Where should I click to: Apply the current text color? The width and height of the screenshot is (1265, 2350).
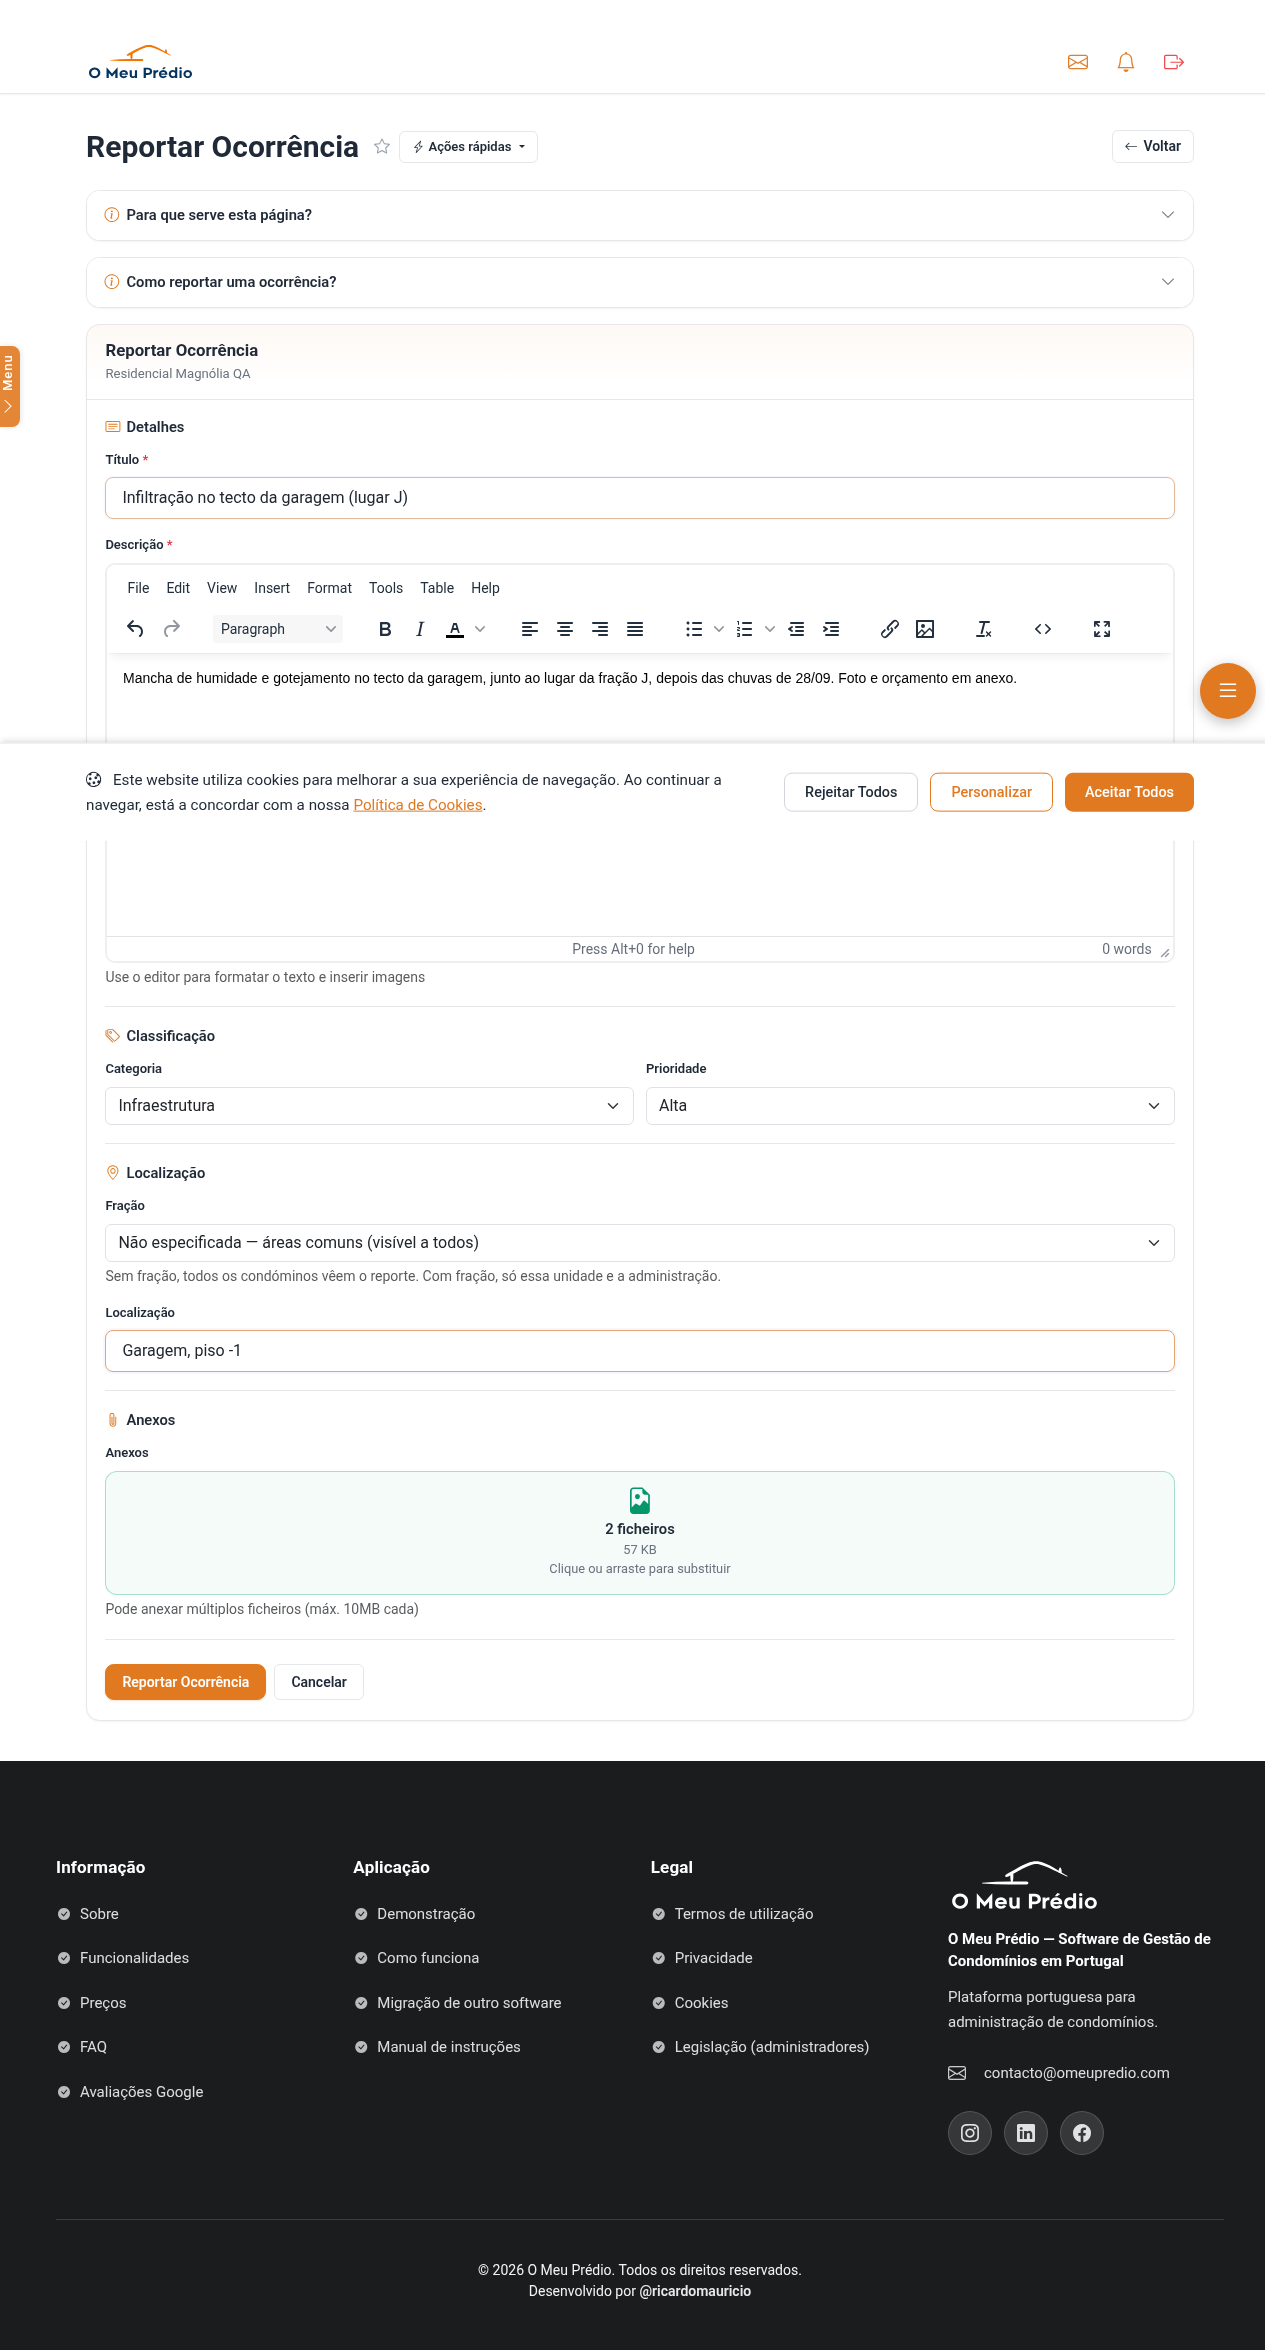[x=455, y=629]
